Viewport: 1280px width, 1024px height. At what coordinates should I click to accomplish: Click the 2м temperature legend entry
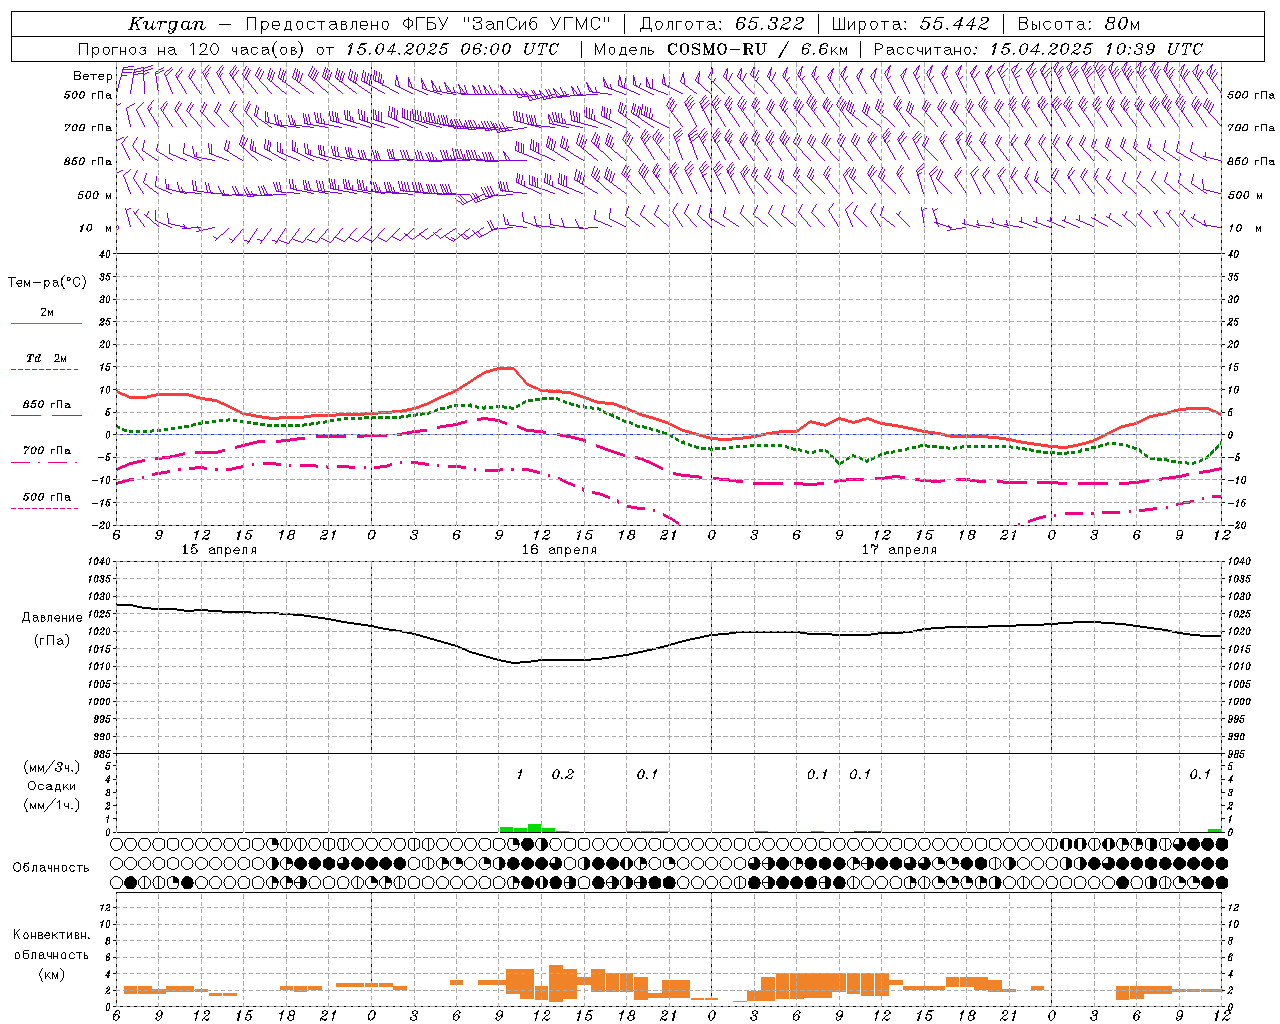point(46,313)
